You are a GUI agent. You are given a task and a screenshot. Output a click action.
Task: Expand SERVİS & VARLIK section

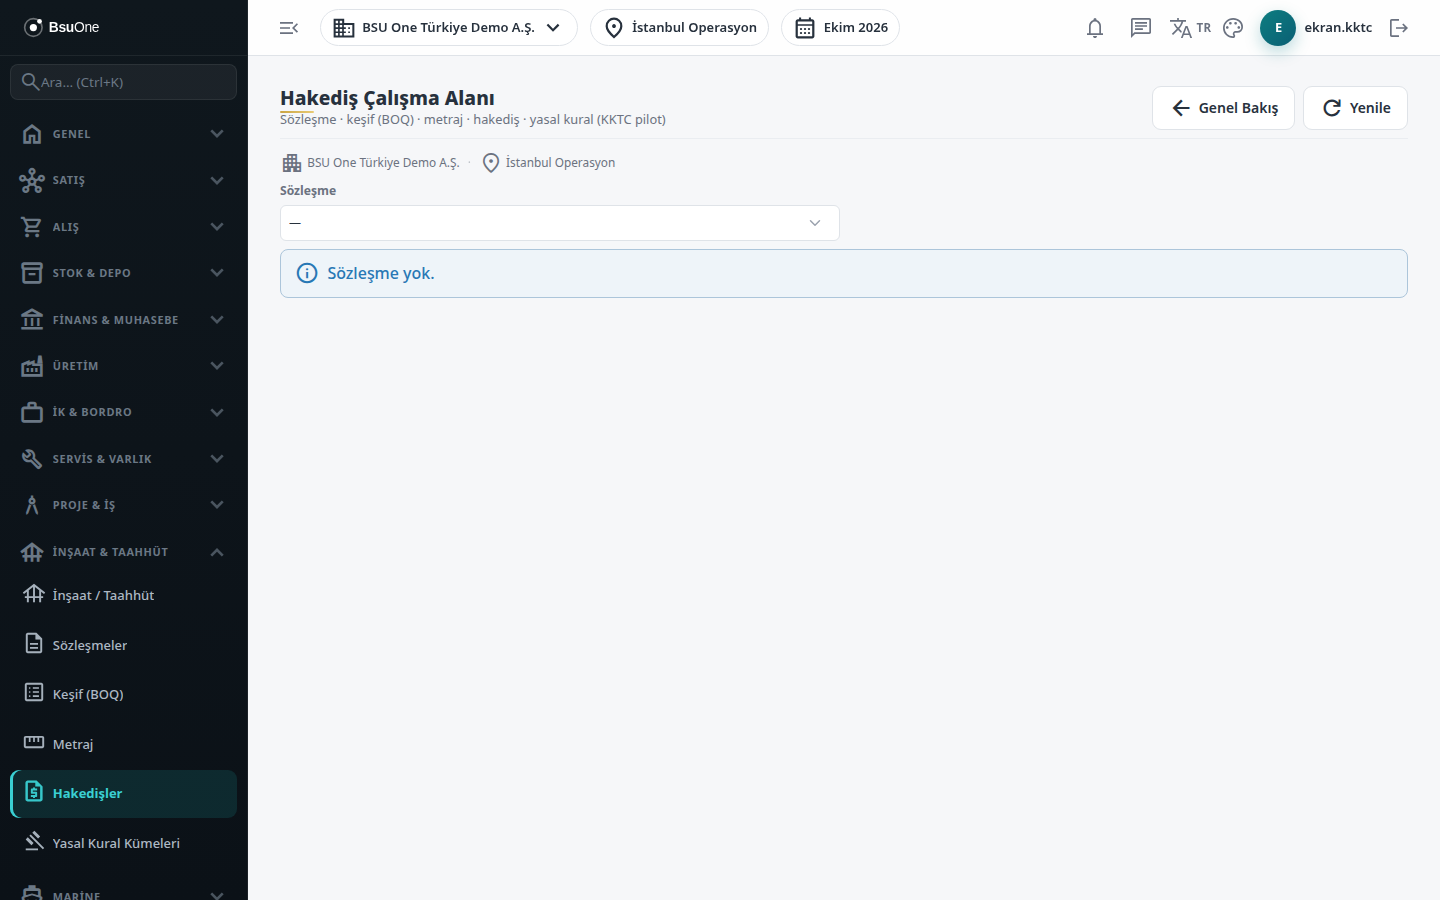point(124,459)
